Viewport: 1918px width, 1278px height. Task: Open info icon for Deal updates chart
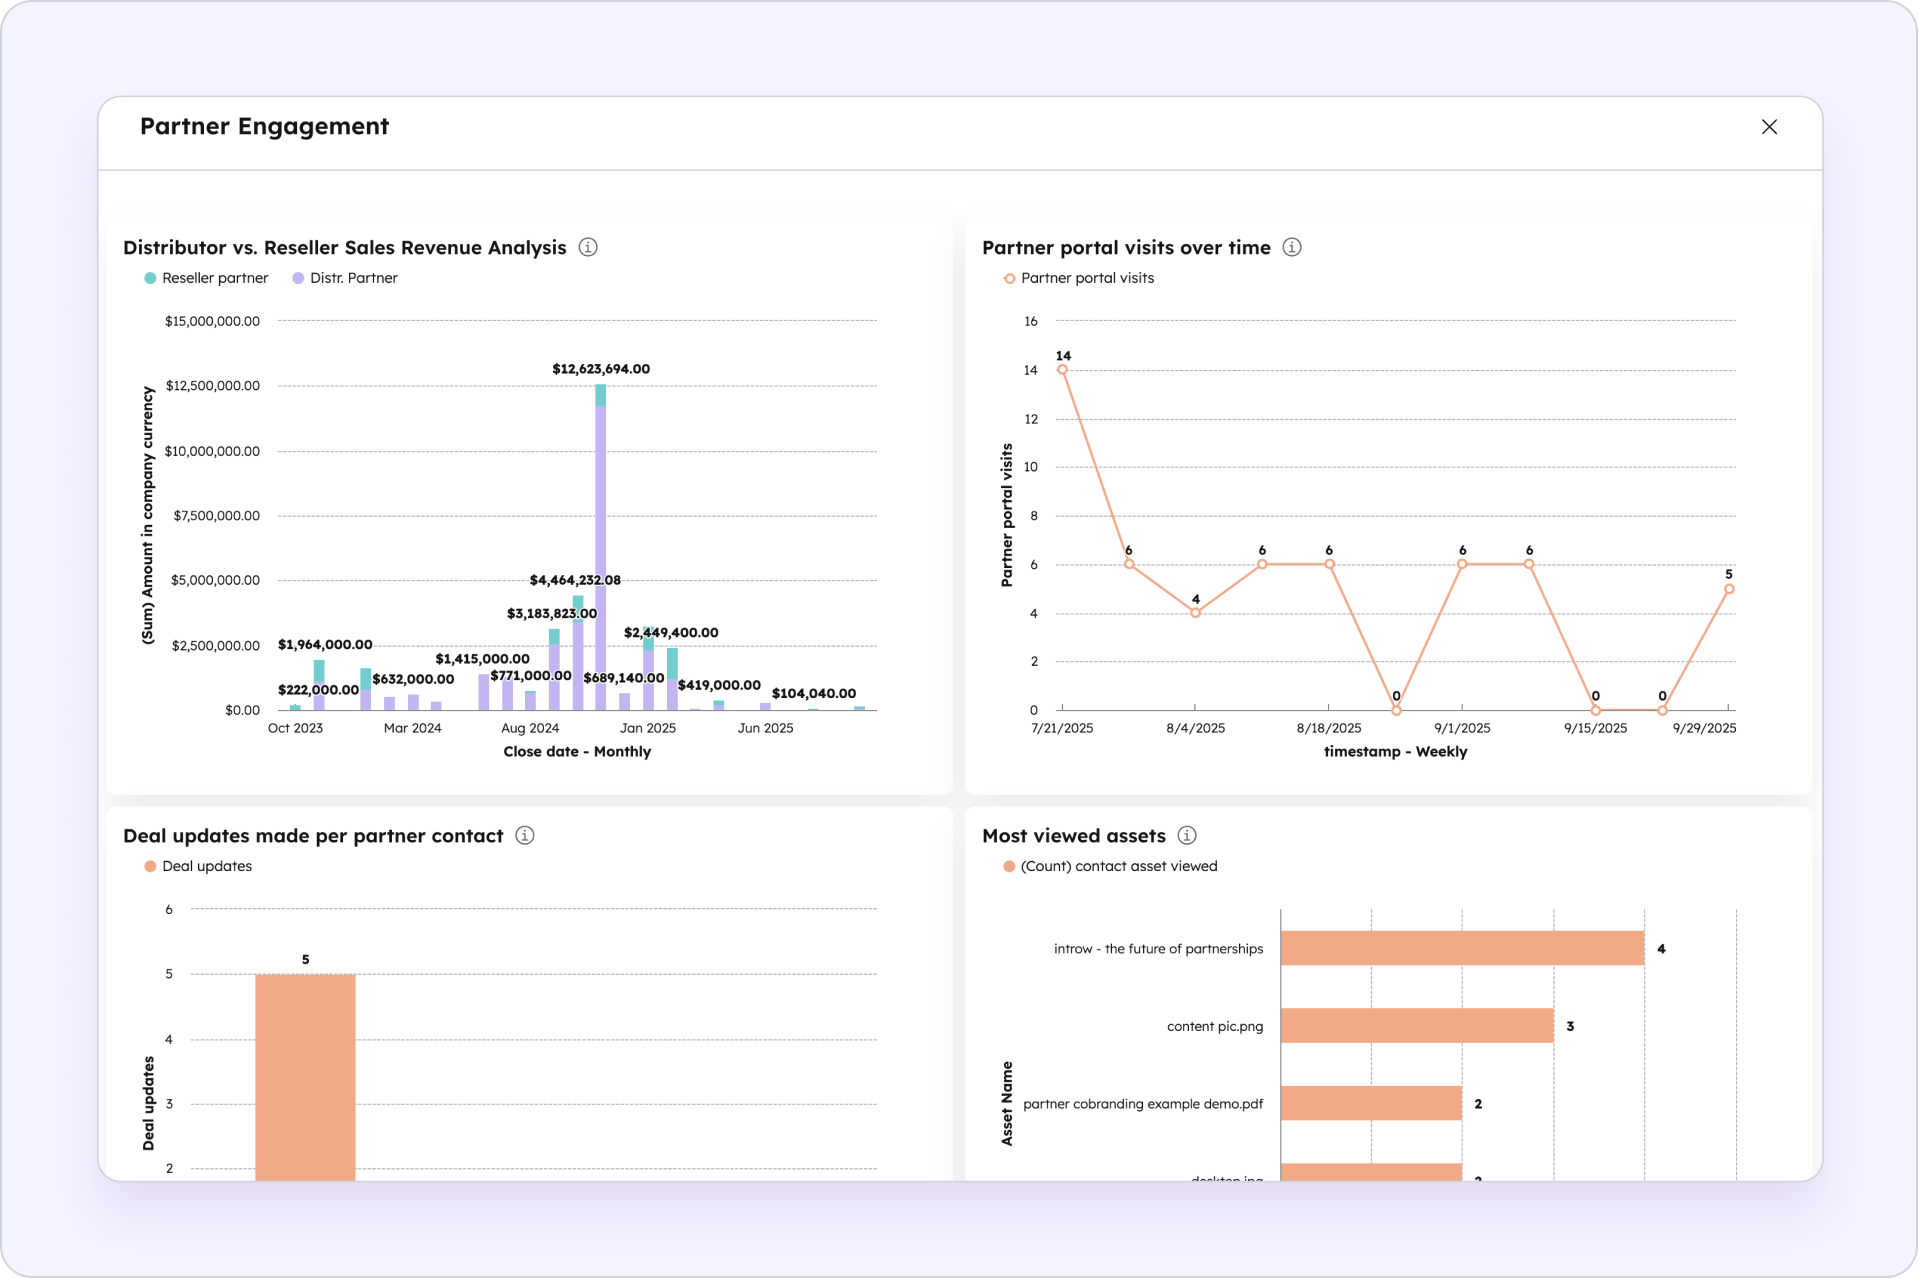click(x=525, y=835)
